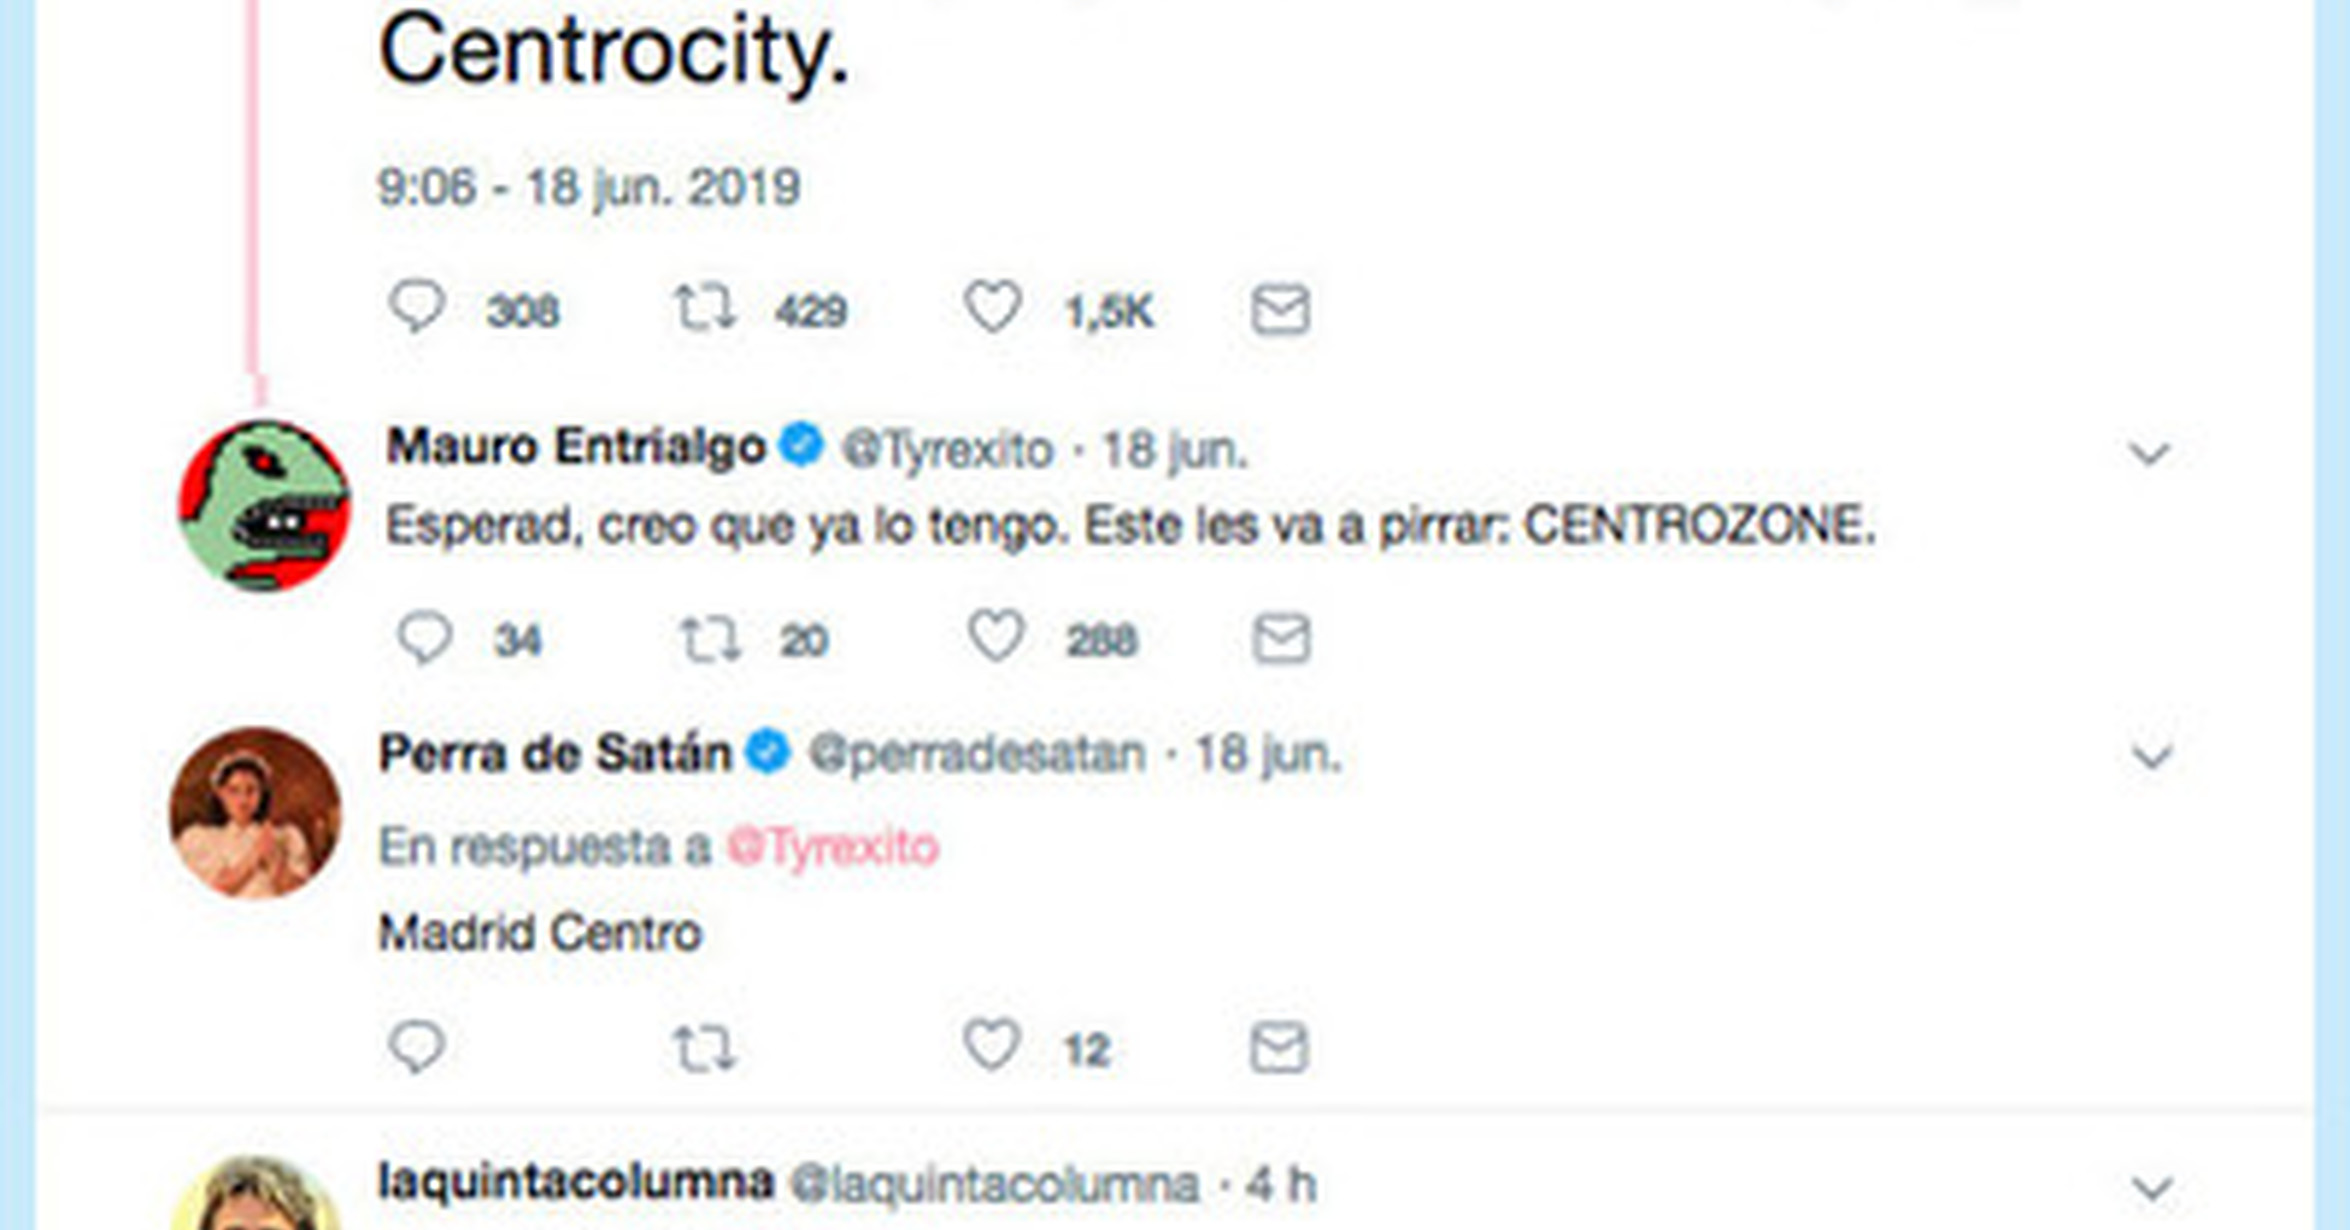Reply to Perra de Satán's tweet
Image resolution: width=2350 pixels, height=1230 pixels.
(x=416, y=1047)
